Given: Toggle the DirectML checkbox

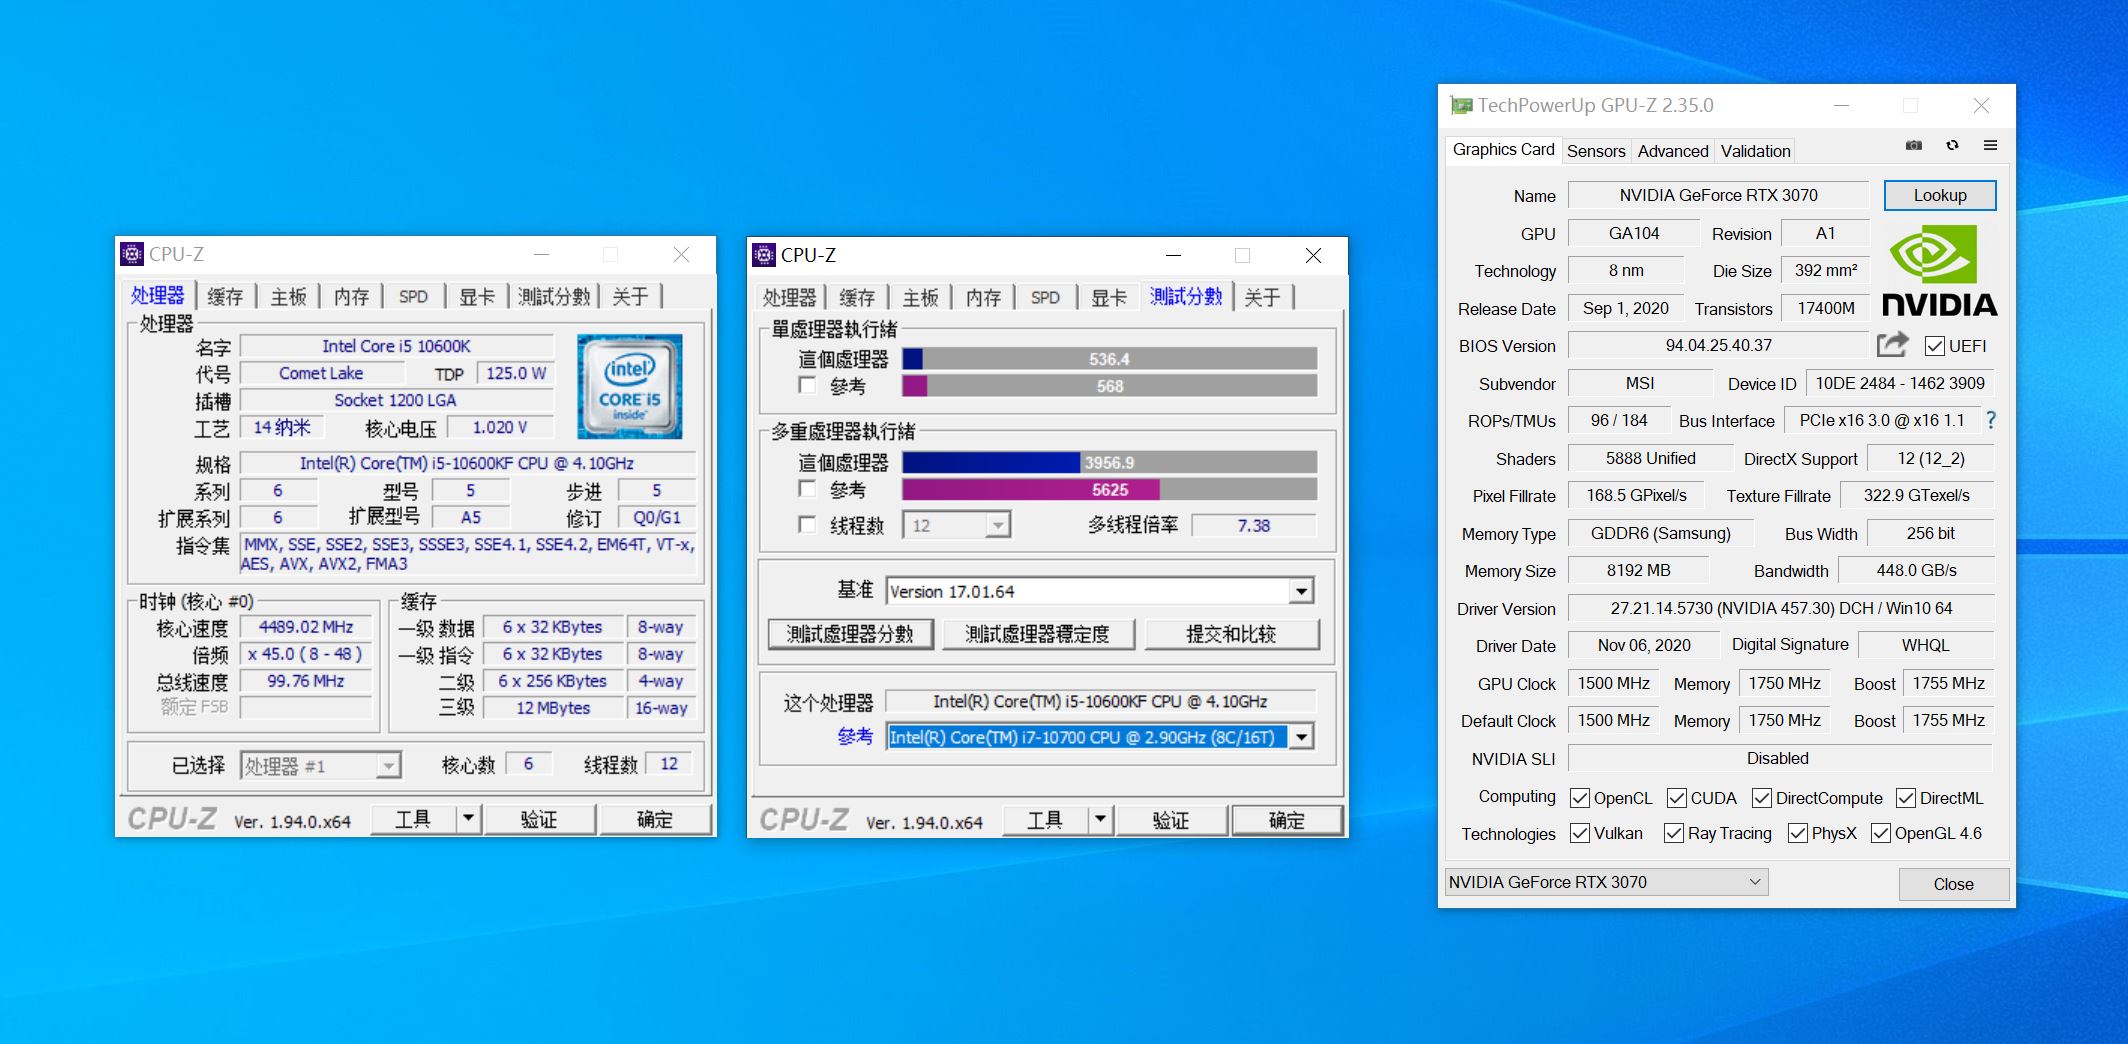Looking at the screenshot, I should pos(1906,798).
